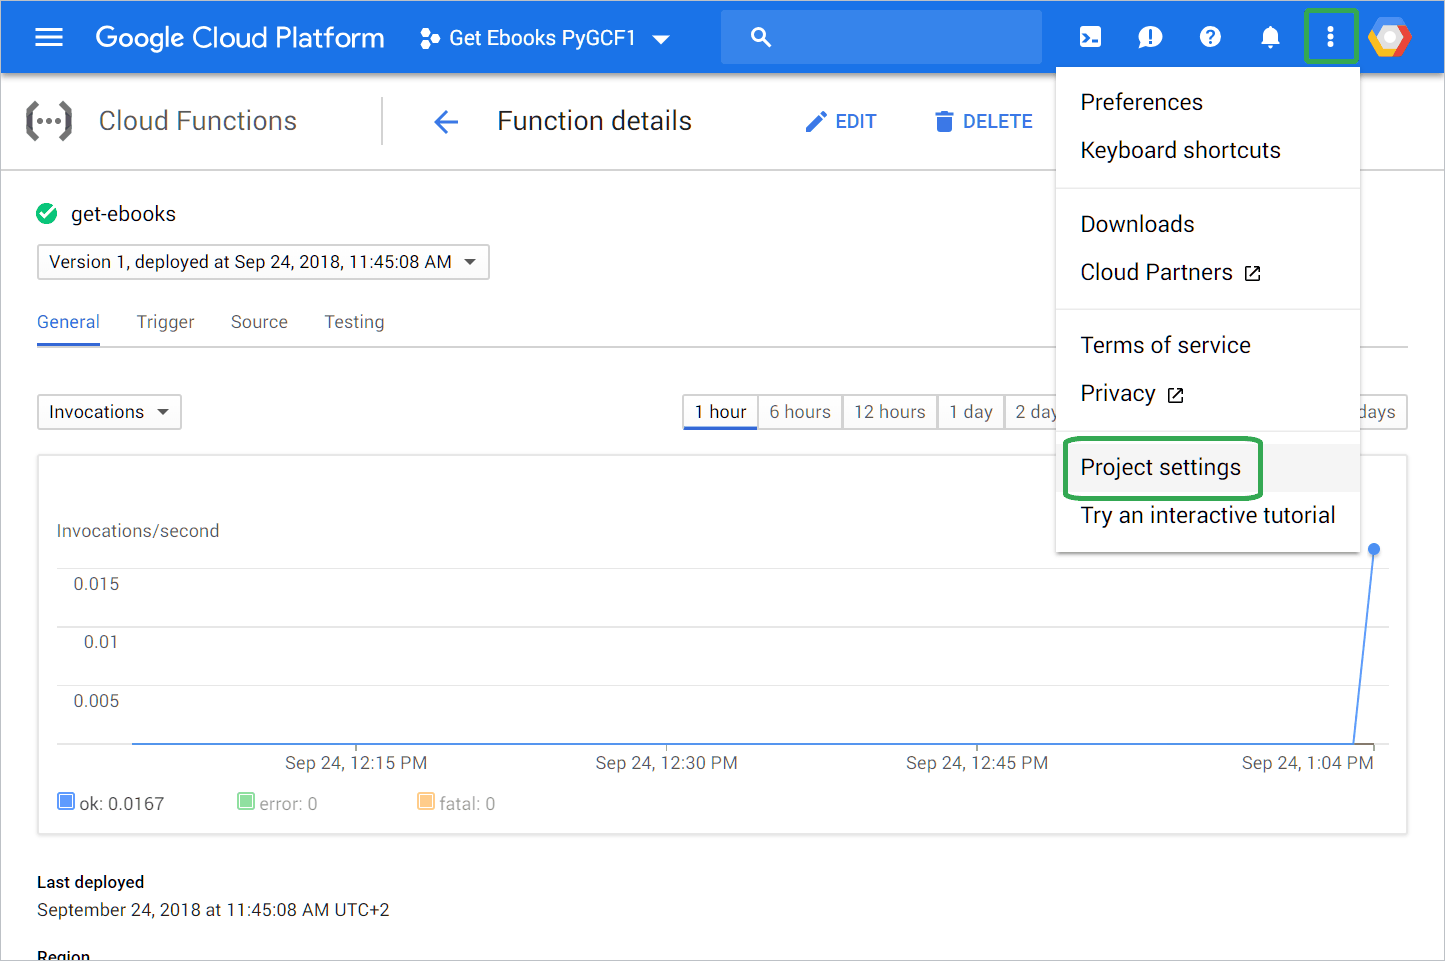Click the search bar field
Image resolution: width=1445 pixels, height=961 pixels.
coord(881,38)
